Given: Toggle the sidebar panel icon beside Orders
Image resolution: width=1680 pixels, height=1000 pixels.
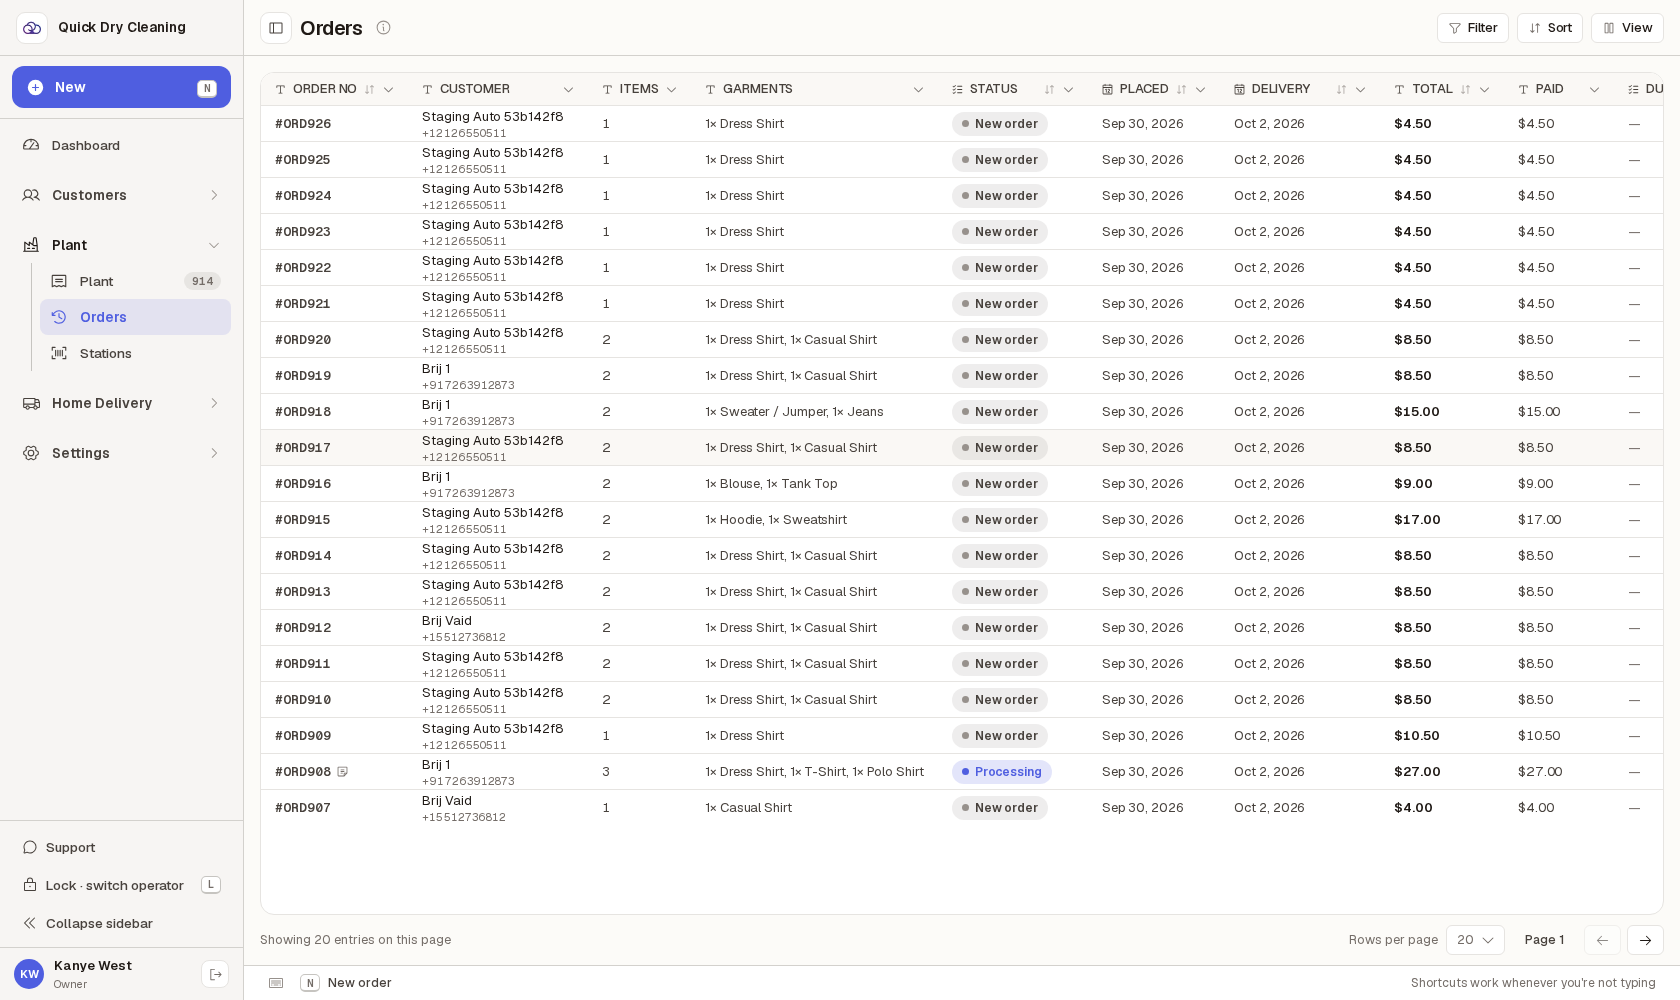Looking at the screenshot, I should pos(276,28).
